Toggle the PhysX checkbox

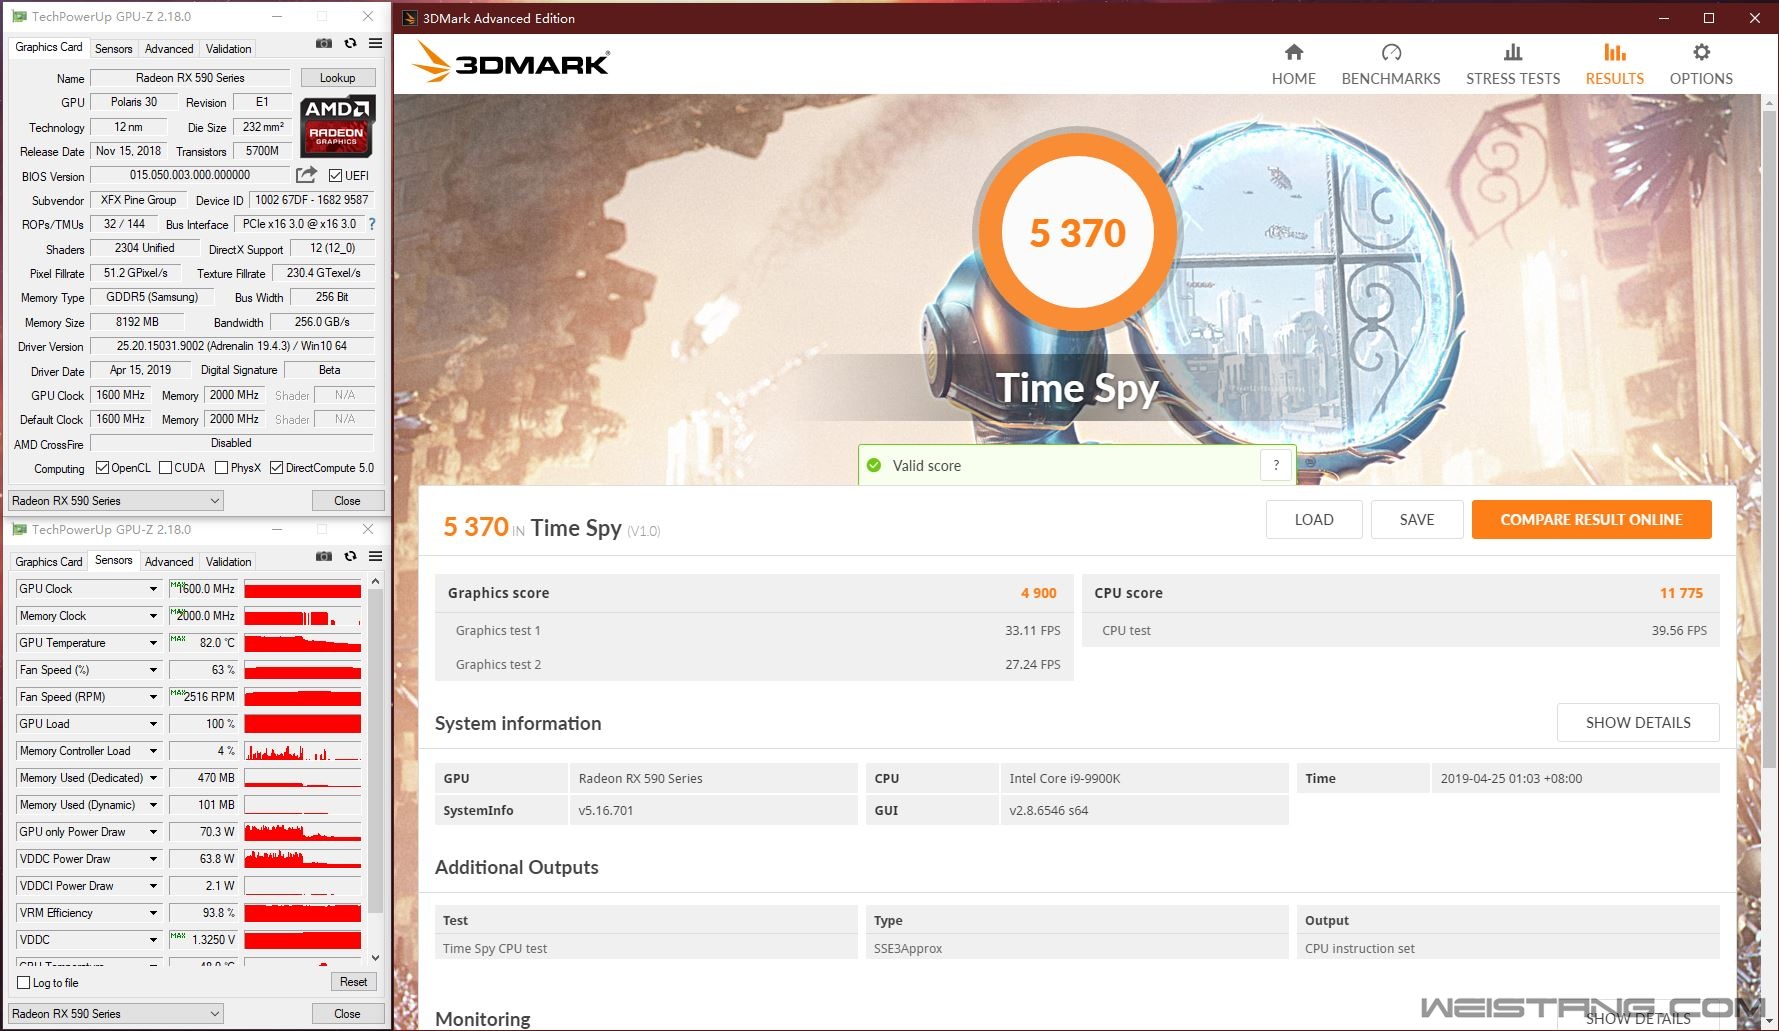222,468
